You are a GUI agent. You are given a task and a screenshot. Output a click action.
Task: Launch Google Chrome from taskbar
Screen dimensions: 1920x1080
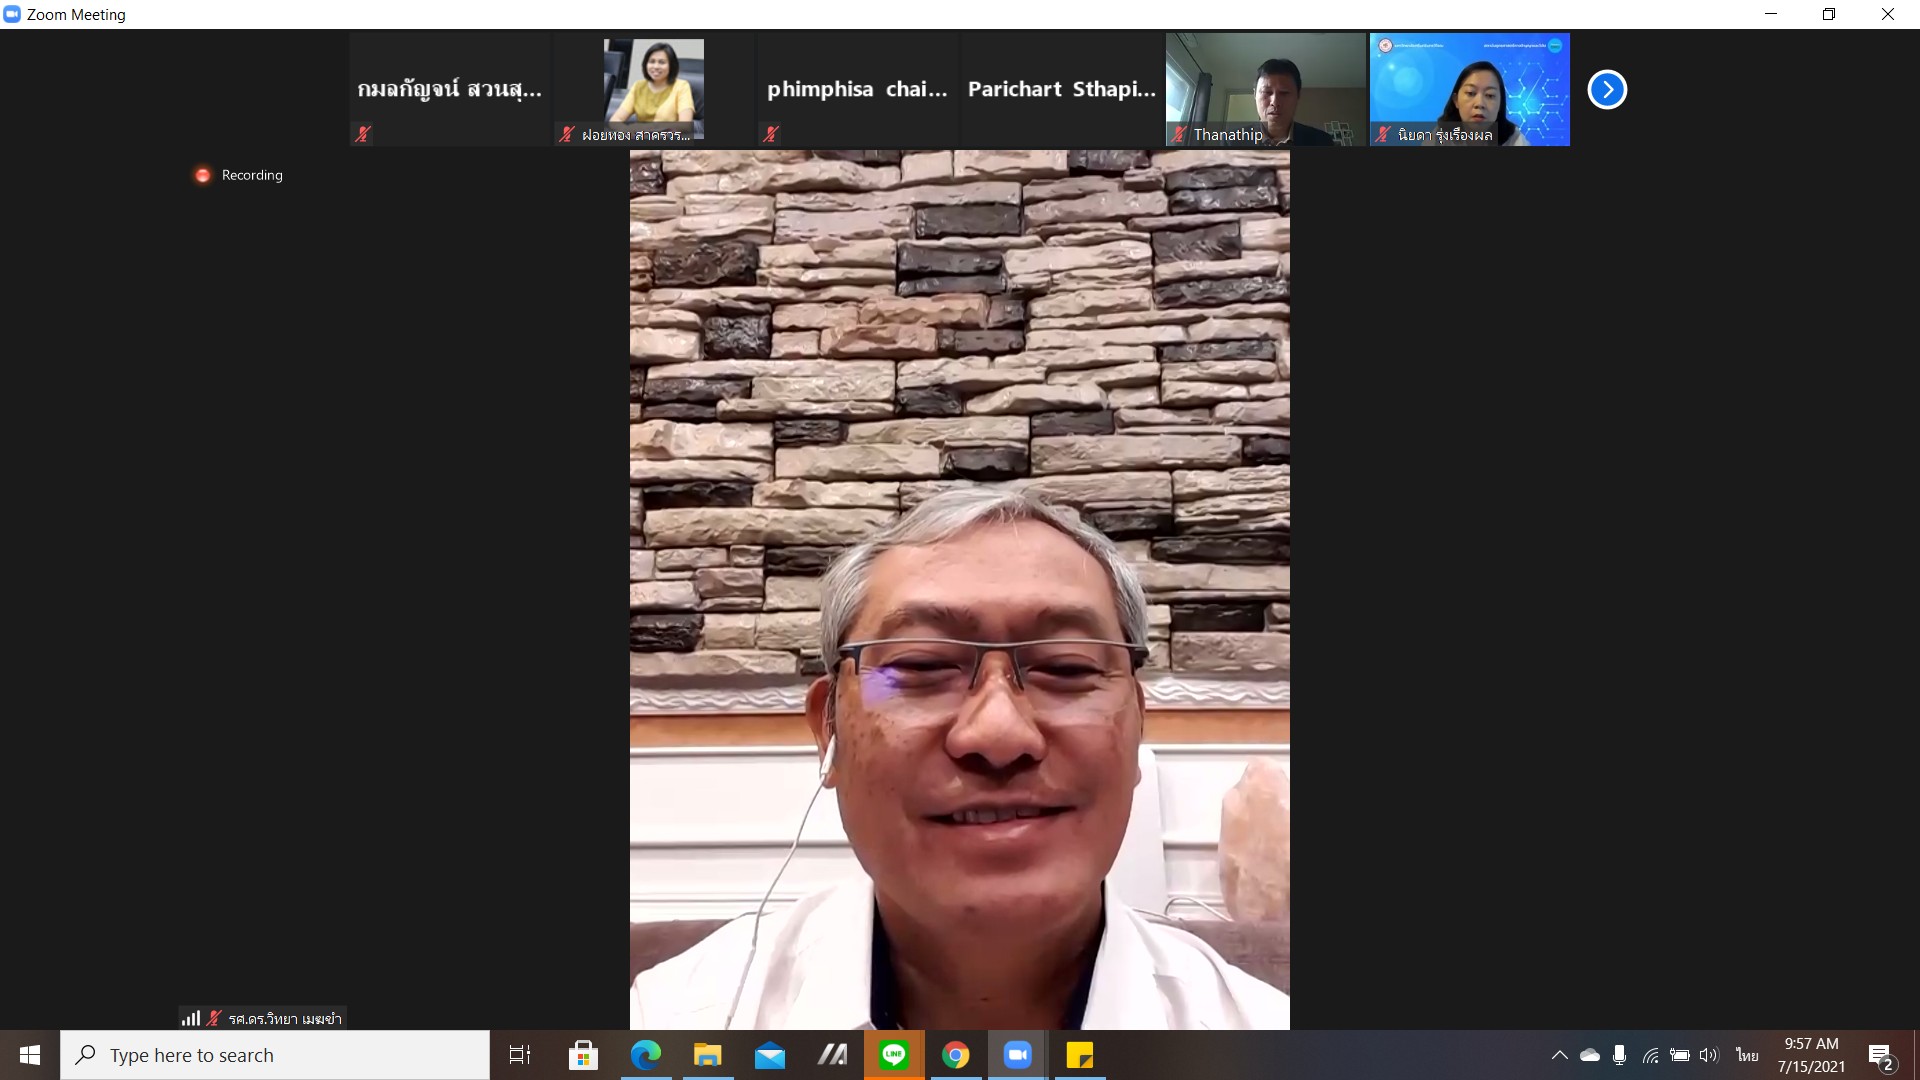pos(956,1055)
